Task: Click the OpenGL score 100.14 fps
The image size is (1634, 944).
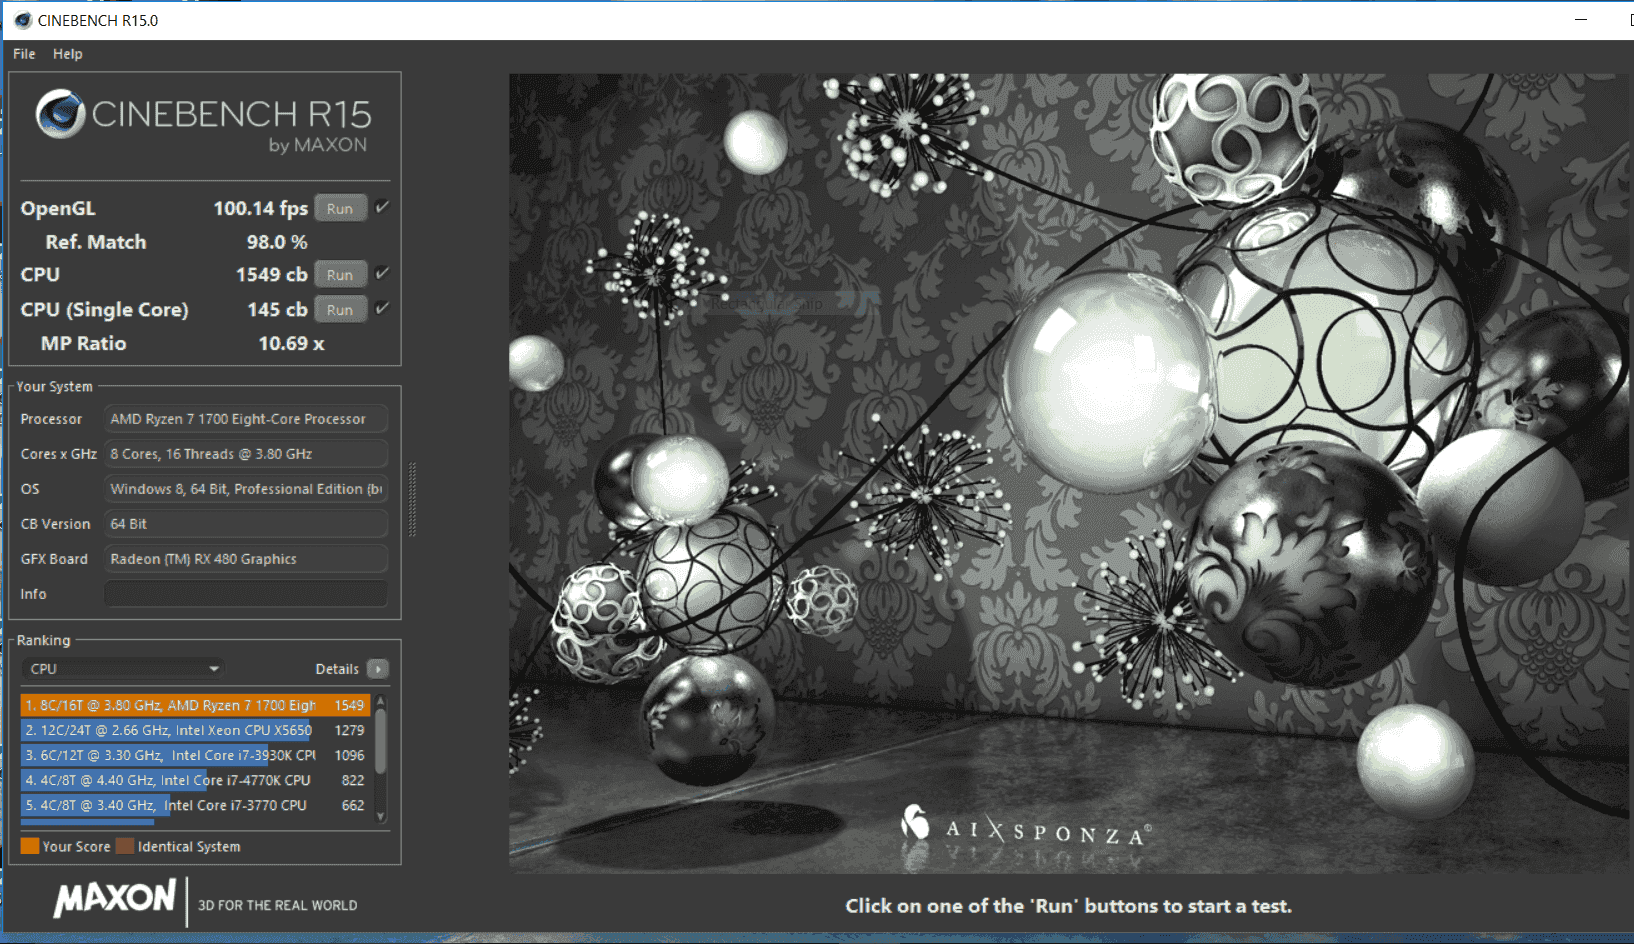Action: click(260, 208)
